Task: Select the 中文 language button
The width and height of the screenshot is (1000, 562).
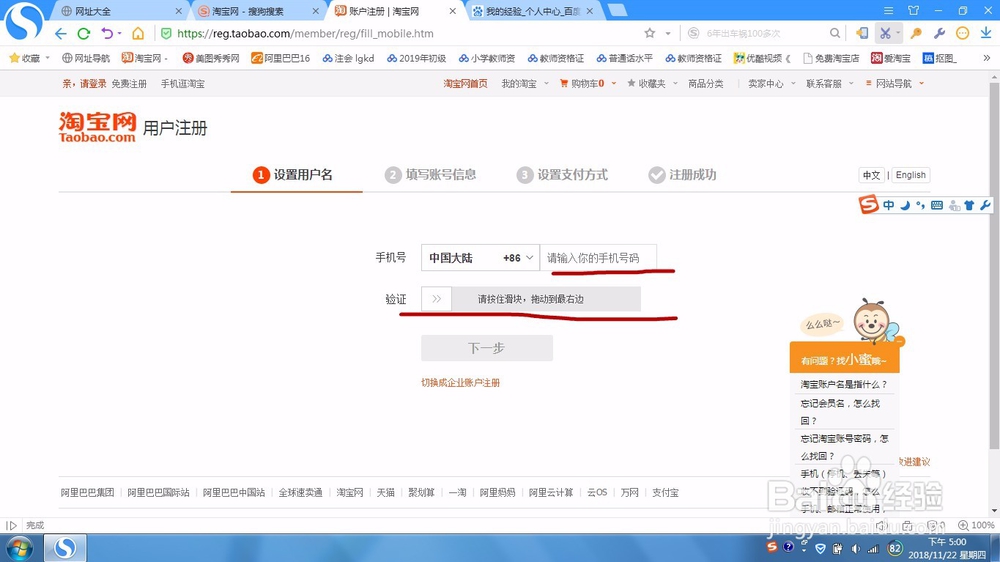Action: pyautogui.click(x=871, y=175)
